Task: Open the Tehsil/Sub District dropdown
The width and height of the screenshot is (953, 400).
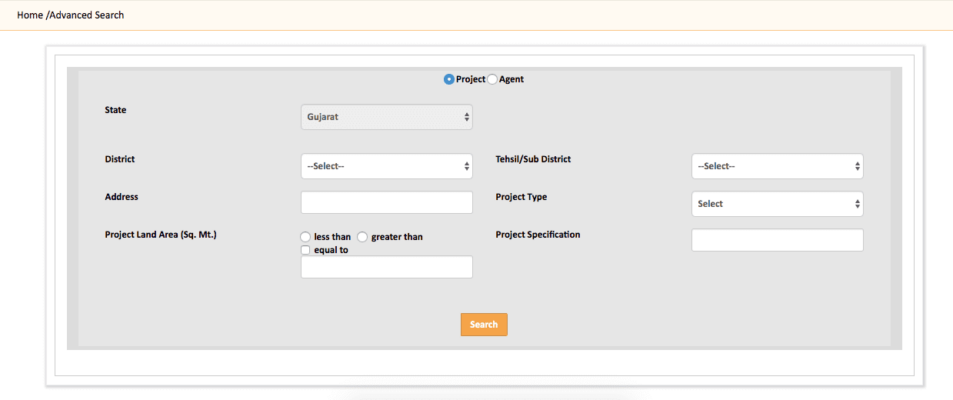Action: coord(777,166)
